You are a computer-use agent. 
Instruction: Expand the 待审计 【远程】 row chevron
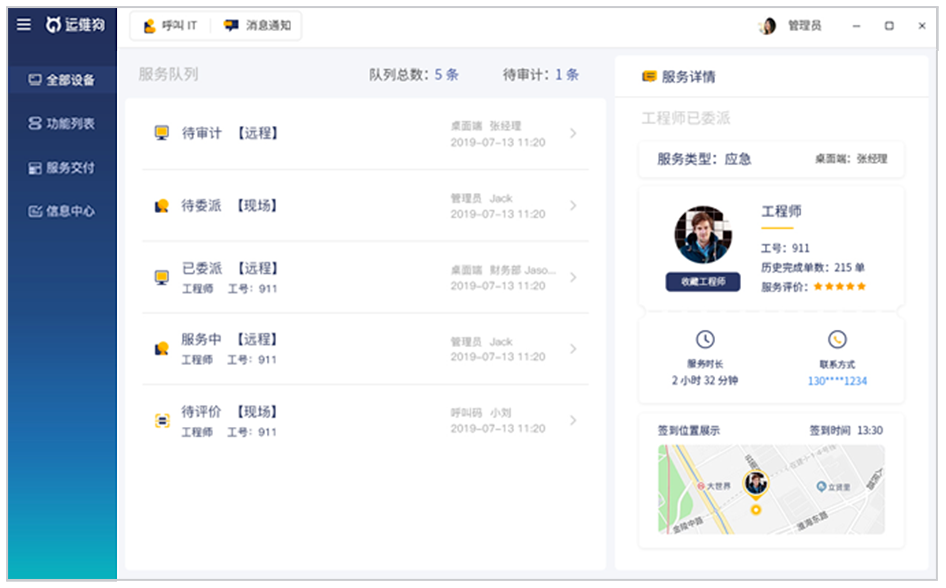573,133
